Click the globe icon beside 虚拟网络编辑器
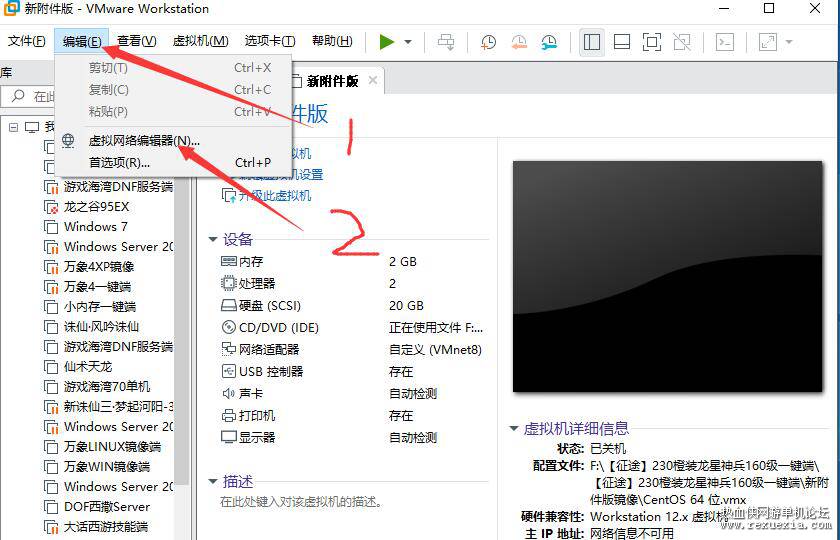The width and height of the screenshot is (840, 540). click(68, 140)
